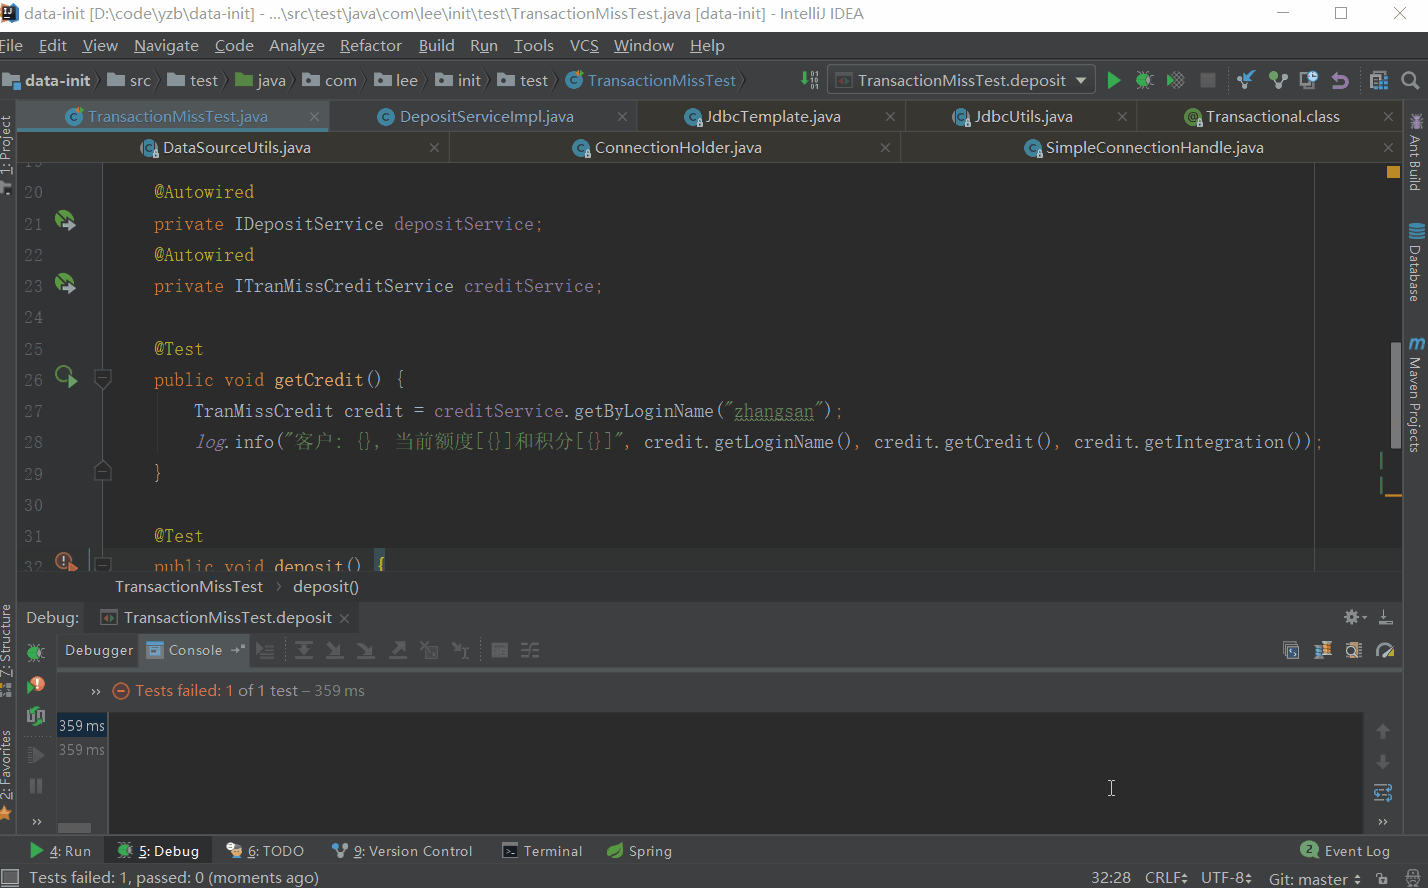Collapse the getCredit method fold marker
Screen dimensions: 1428x888
(x=102, y=379)
